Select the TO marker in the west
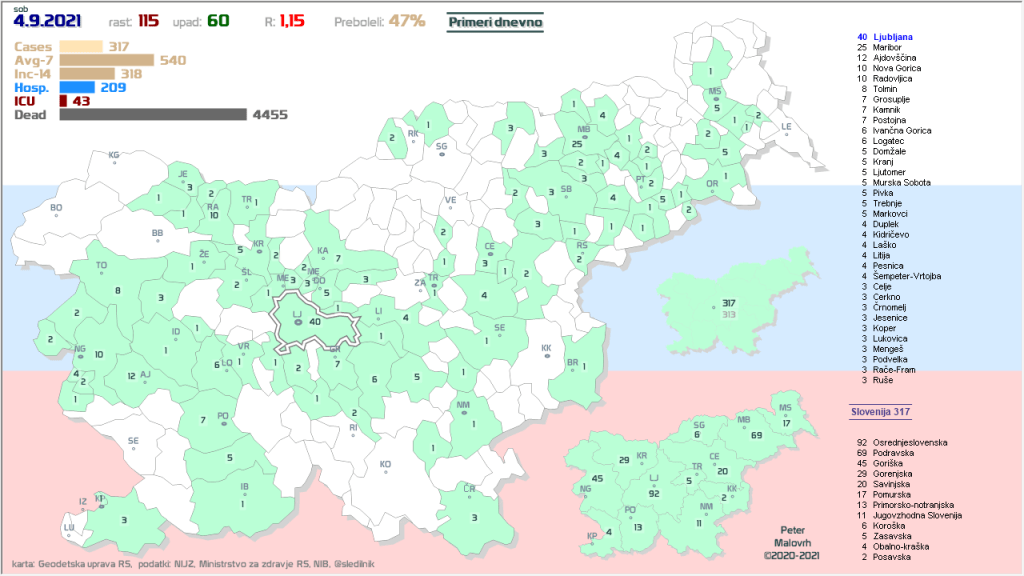This screenshot has height=576, width=1024. pyautogui.click(x=101, y=270)
